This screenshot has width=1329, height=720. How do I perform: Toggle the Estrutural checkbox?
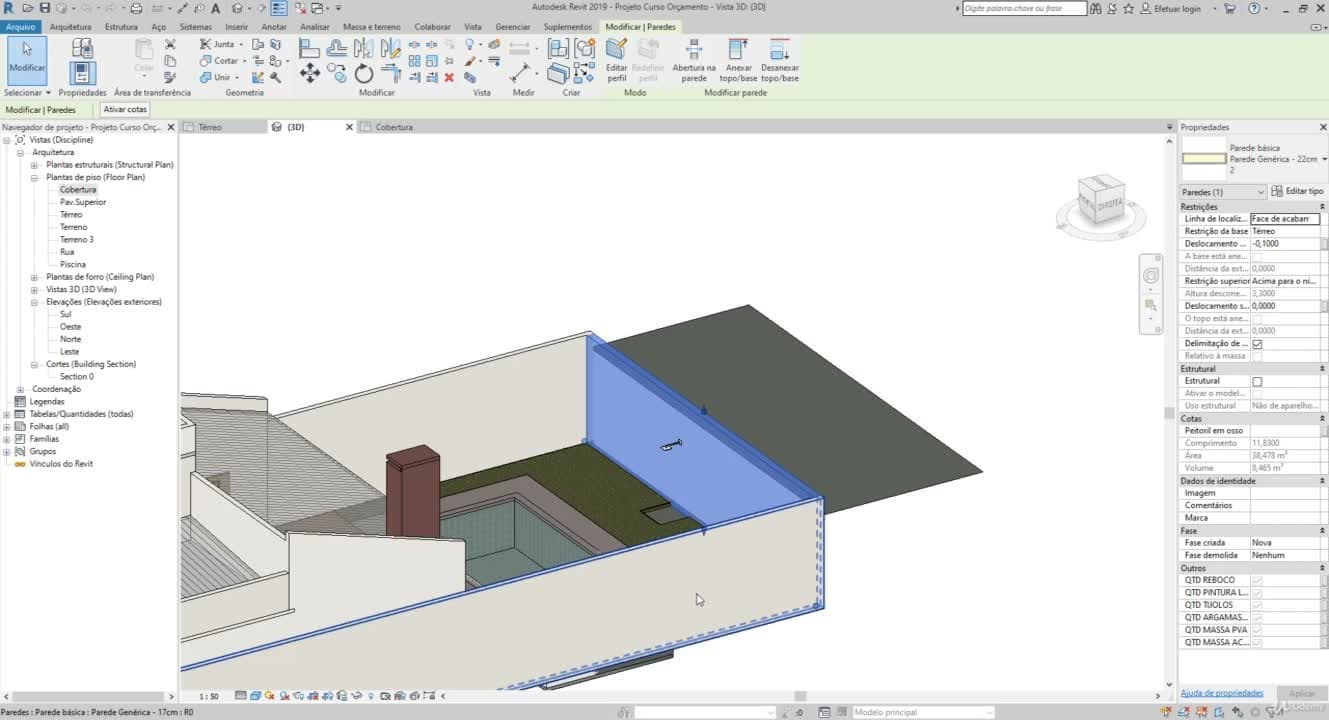pos(1257,381)
